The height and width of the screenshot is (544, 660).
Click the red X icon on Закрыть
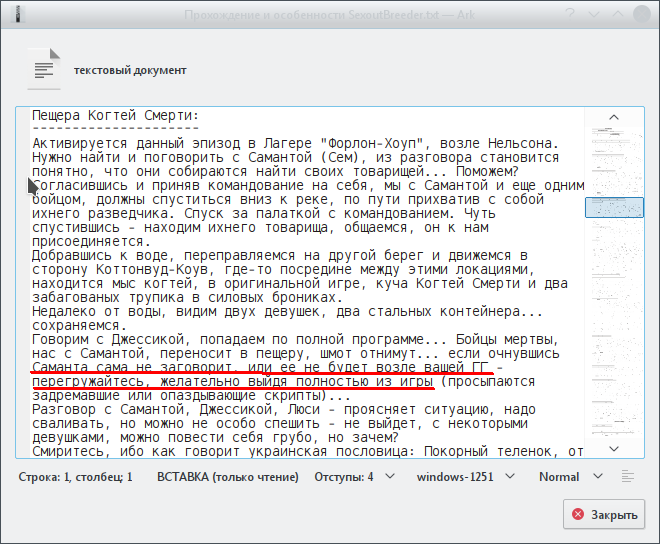577,516
